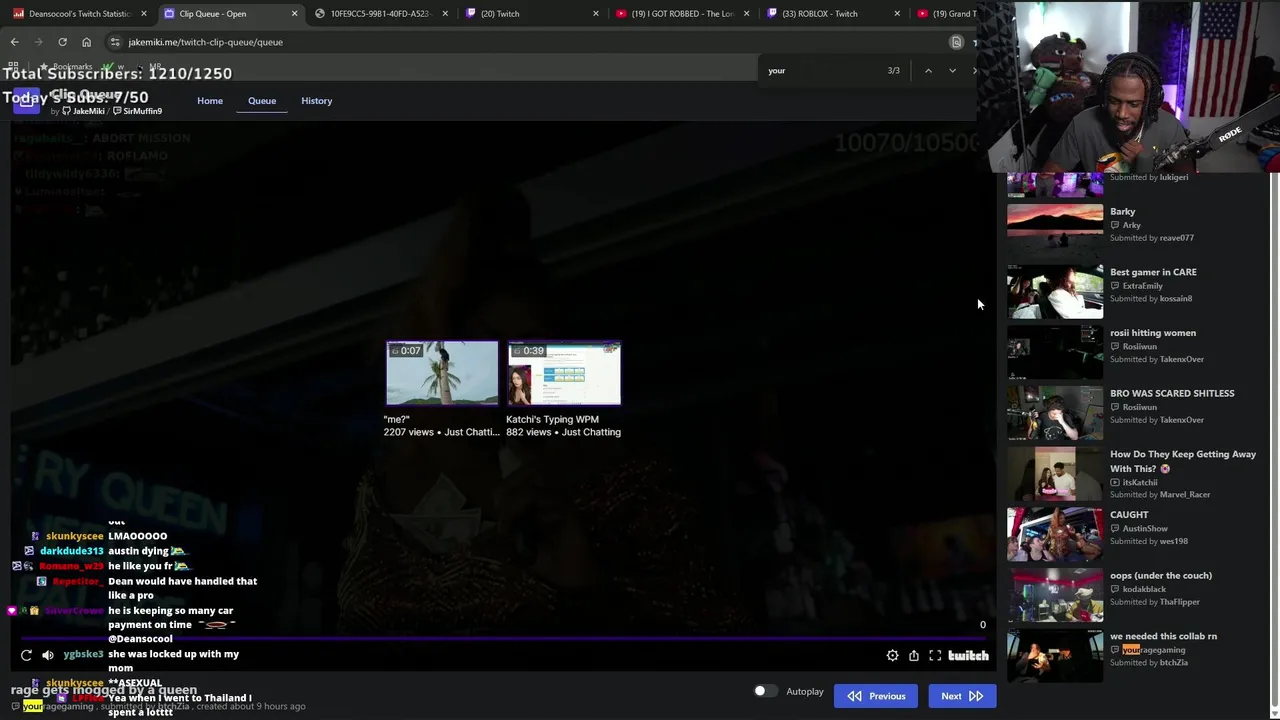The image size is (1280, 720).
Task: Click the Twitch logo in the player
Action: pyautogui.click(x=968, y=655)
